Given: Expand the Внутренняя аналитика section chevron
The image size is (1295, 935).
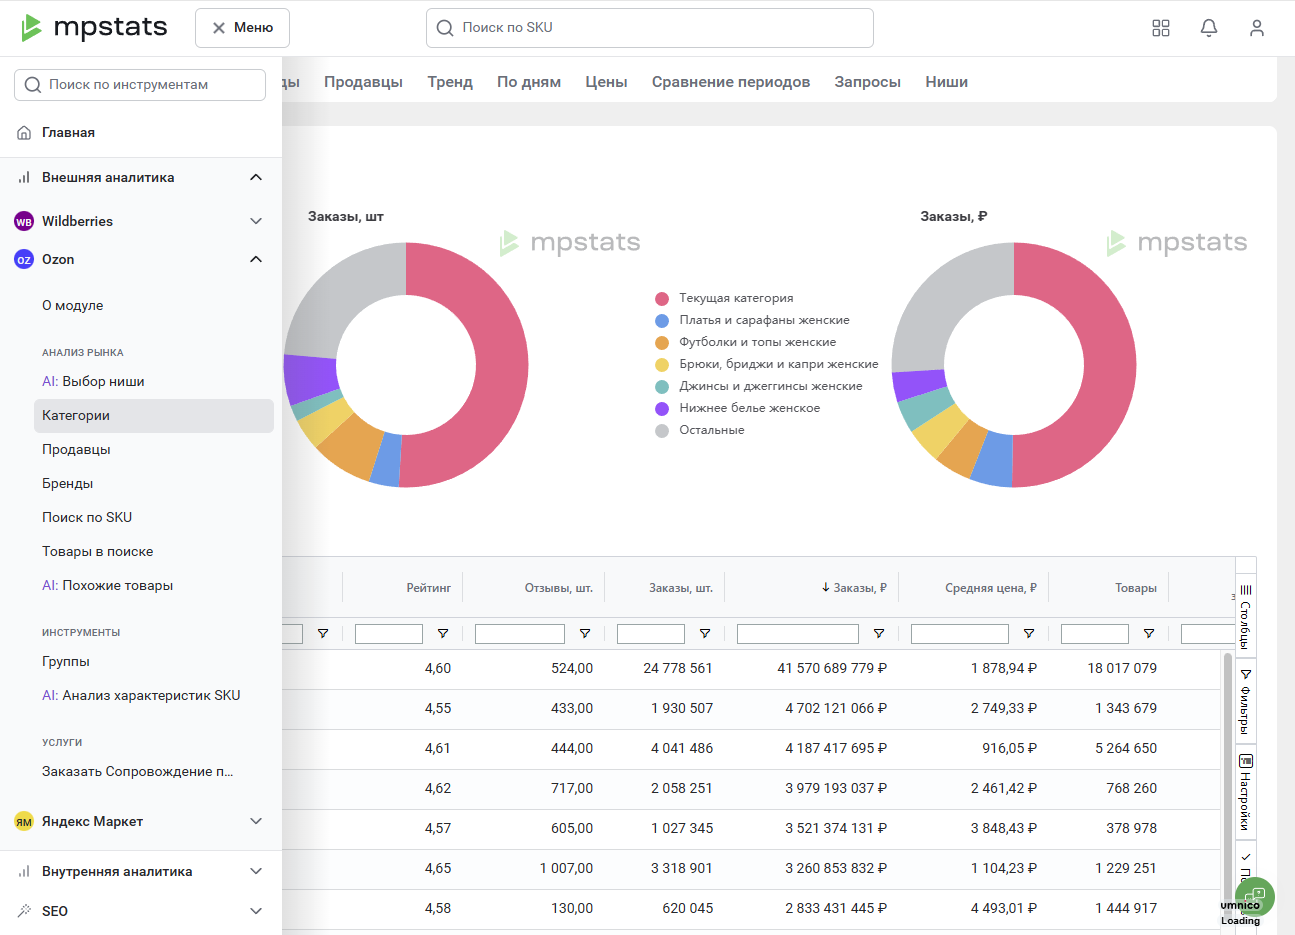Looking at the screenshot, I should point(256,871).
